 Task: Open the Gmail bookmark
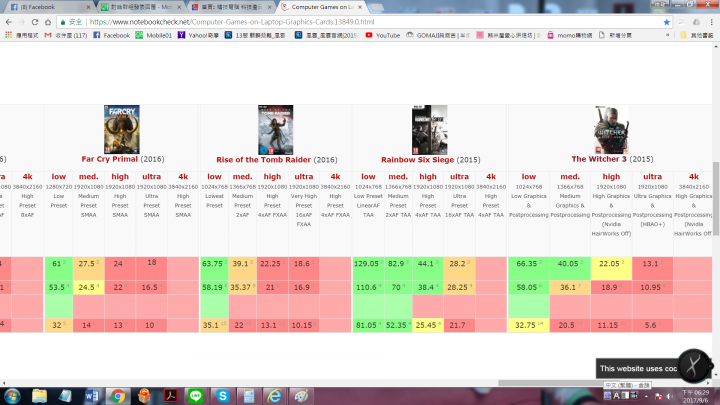[65, 35]
